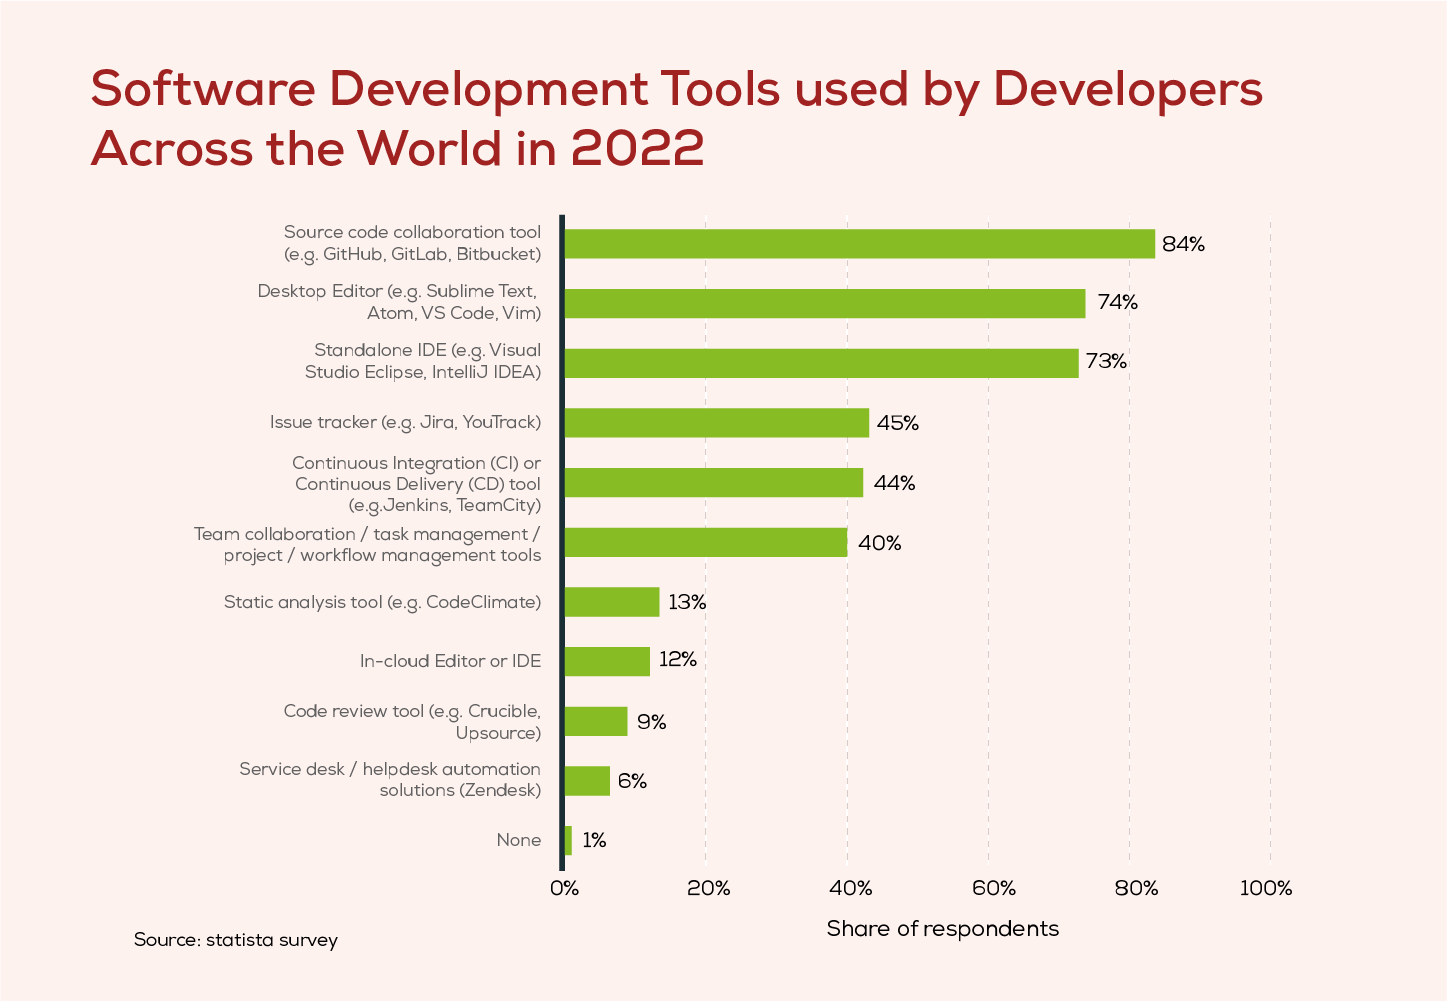Click the '6%' value label
Viewport: 1447px width, 1001px height.
pyautogui.click(x=632, y=781)
